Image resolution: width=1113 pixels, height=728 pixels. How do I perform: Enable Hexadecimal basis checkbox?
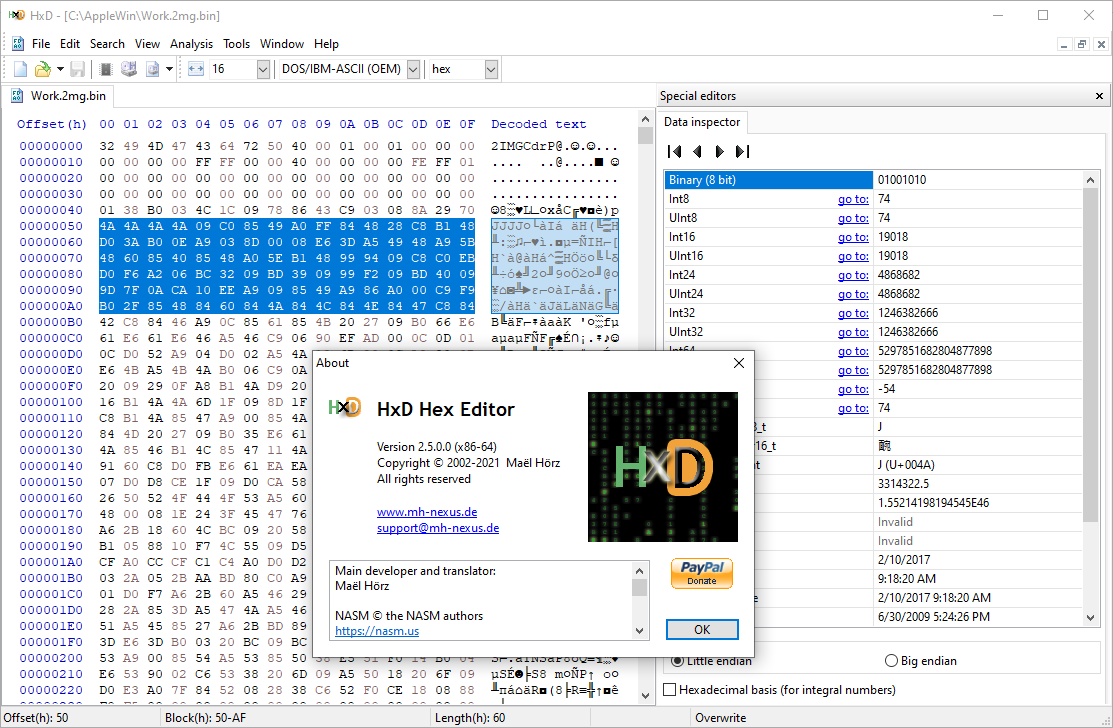click(669, 690)
